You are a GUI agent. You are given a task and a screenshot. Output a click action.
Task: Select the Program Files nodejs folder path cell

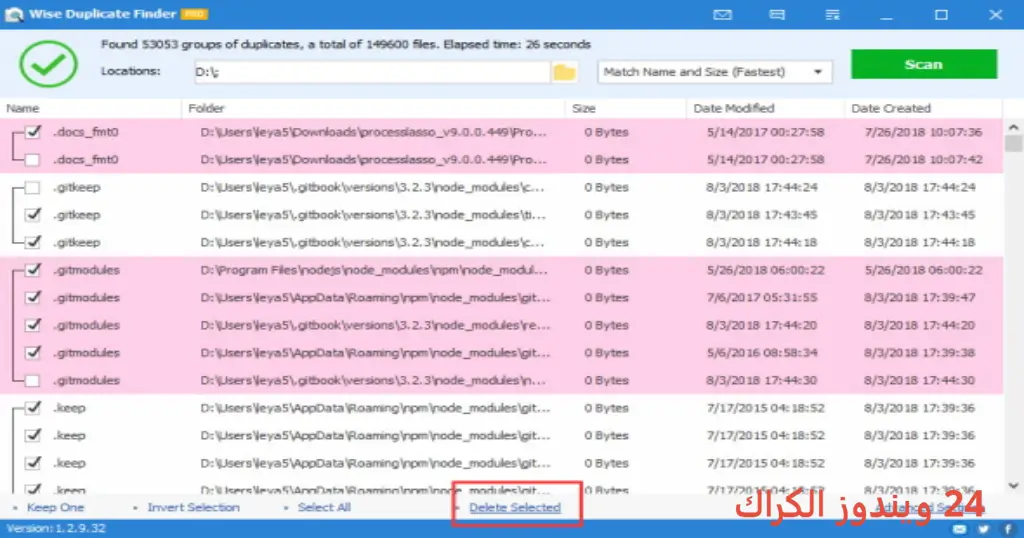click(x=374, y=270)
